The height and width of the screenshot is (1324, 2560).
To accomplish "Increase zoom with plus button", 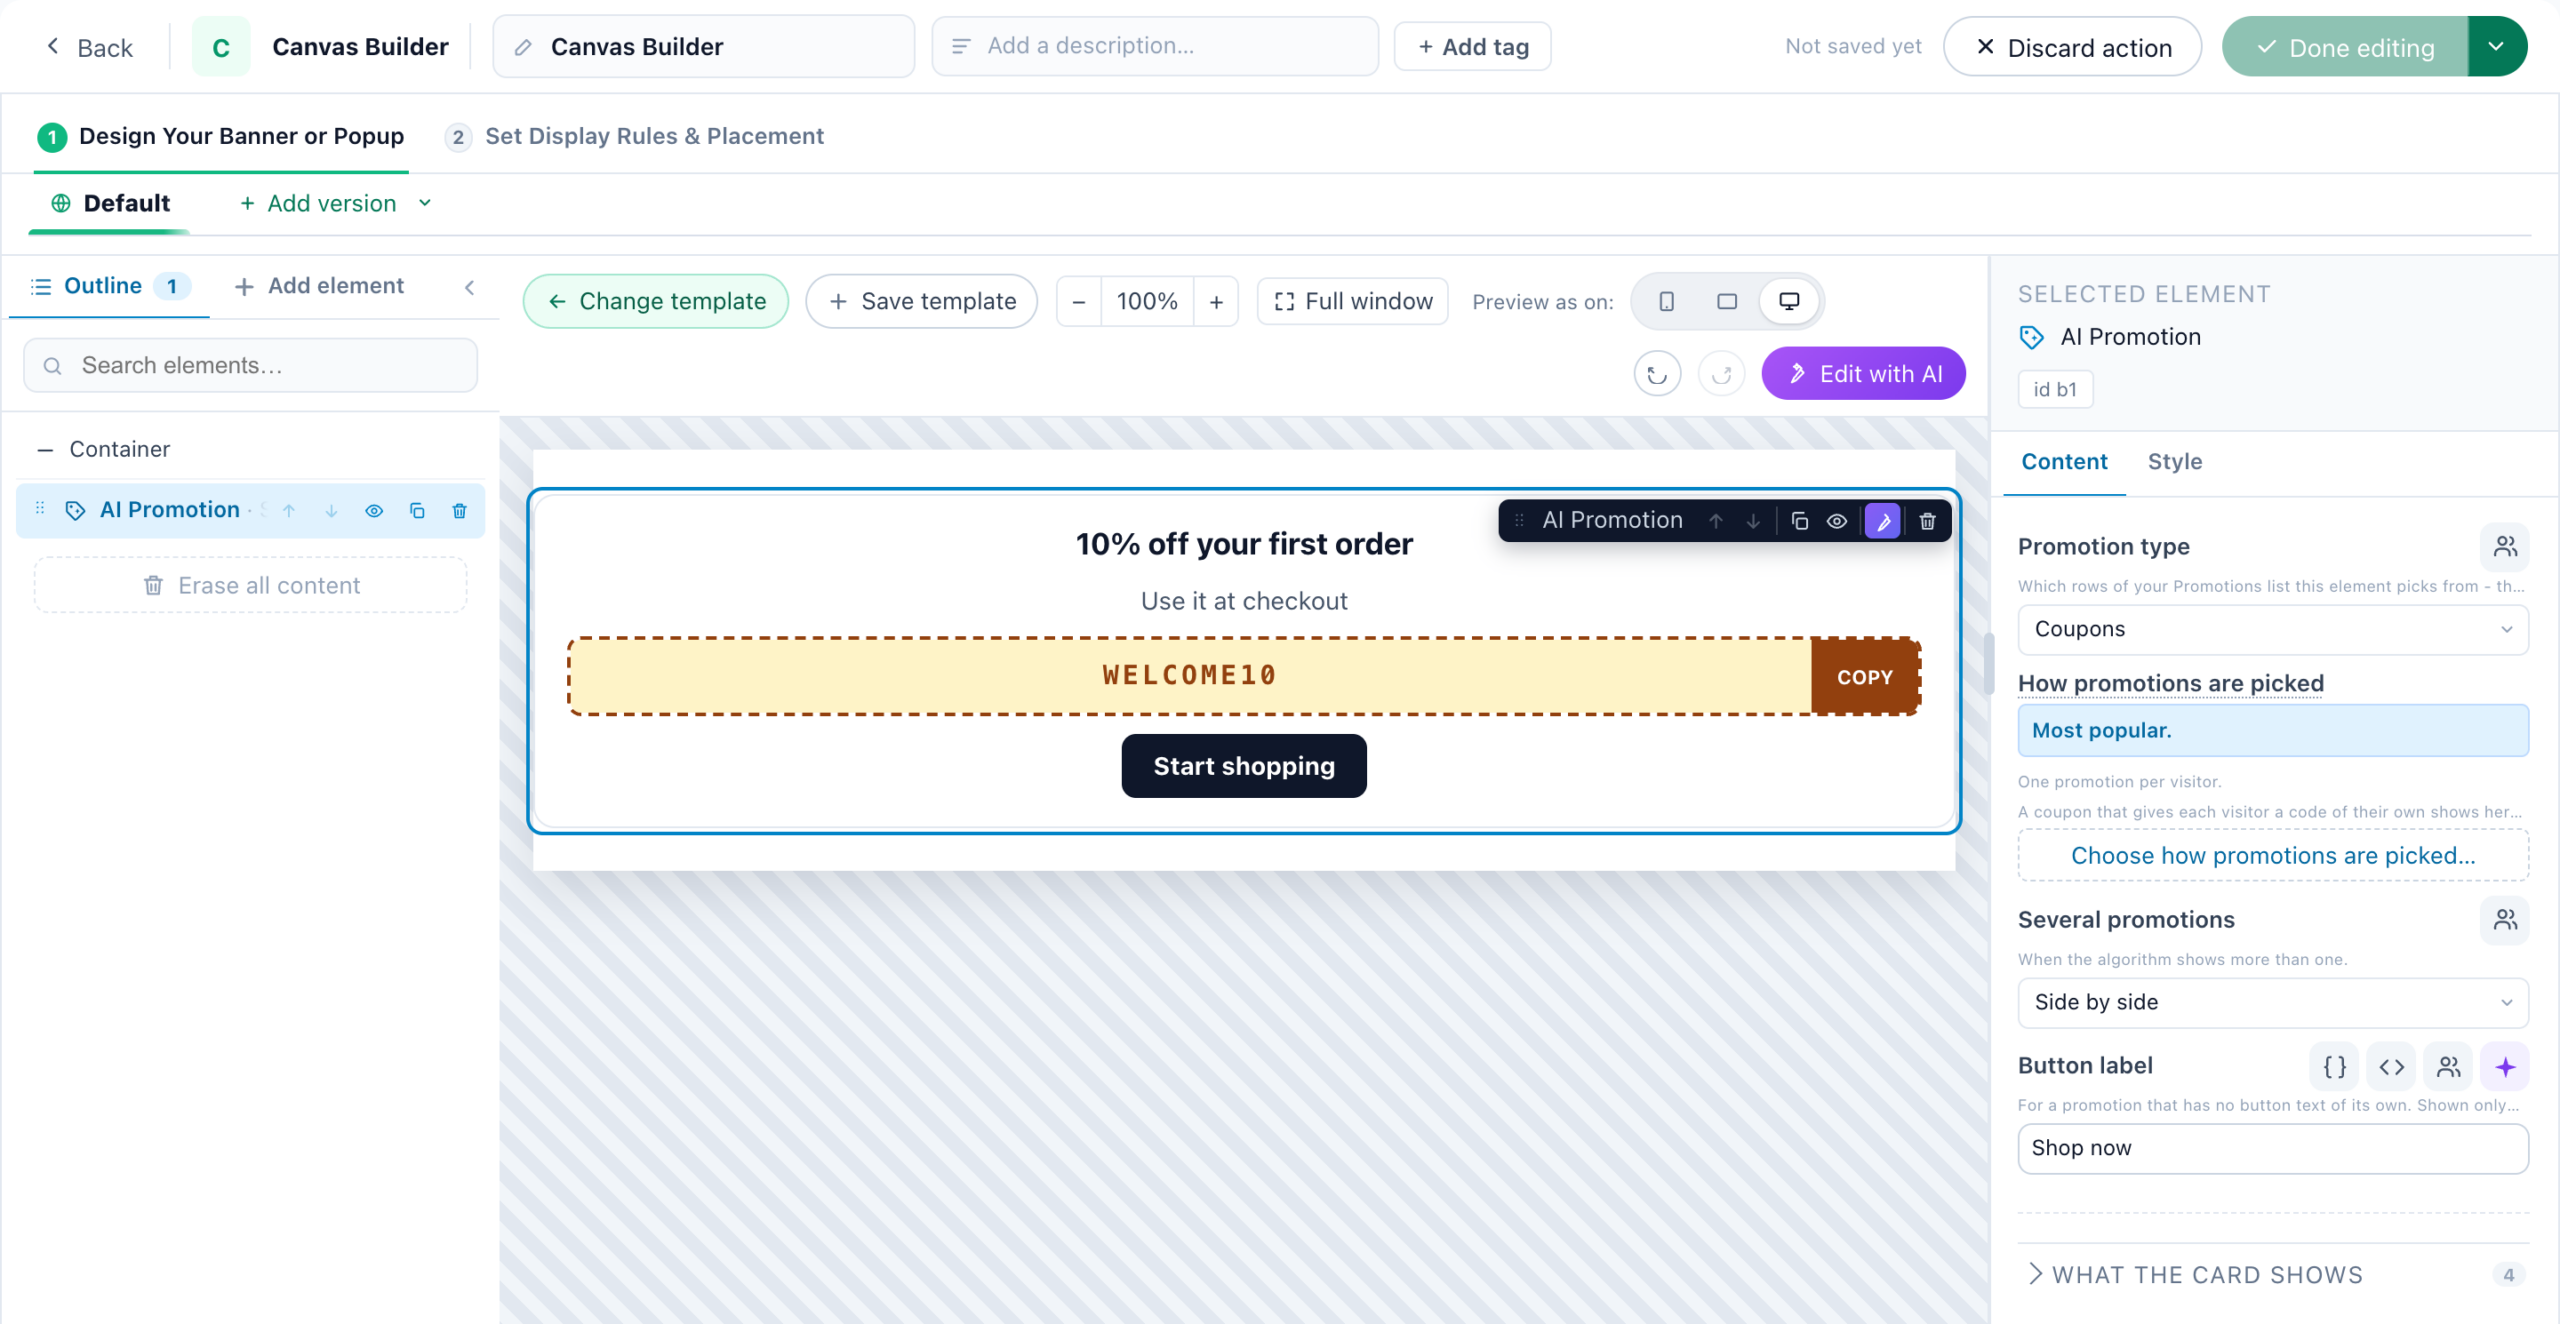I will tap(1216, 301).
